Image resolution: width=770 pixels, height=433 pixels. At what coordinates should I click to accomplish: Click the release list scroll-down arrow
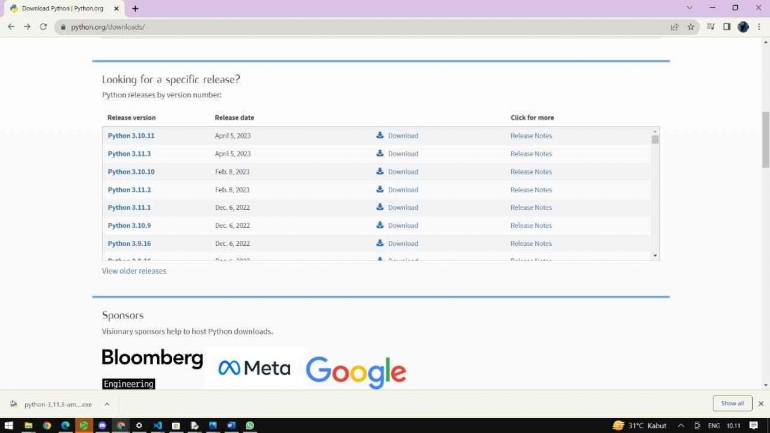(655, 256)
